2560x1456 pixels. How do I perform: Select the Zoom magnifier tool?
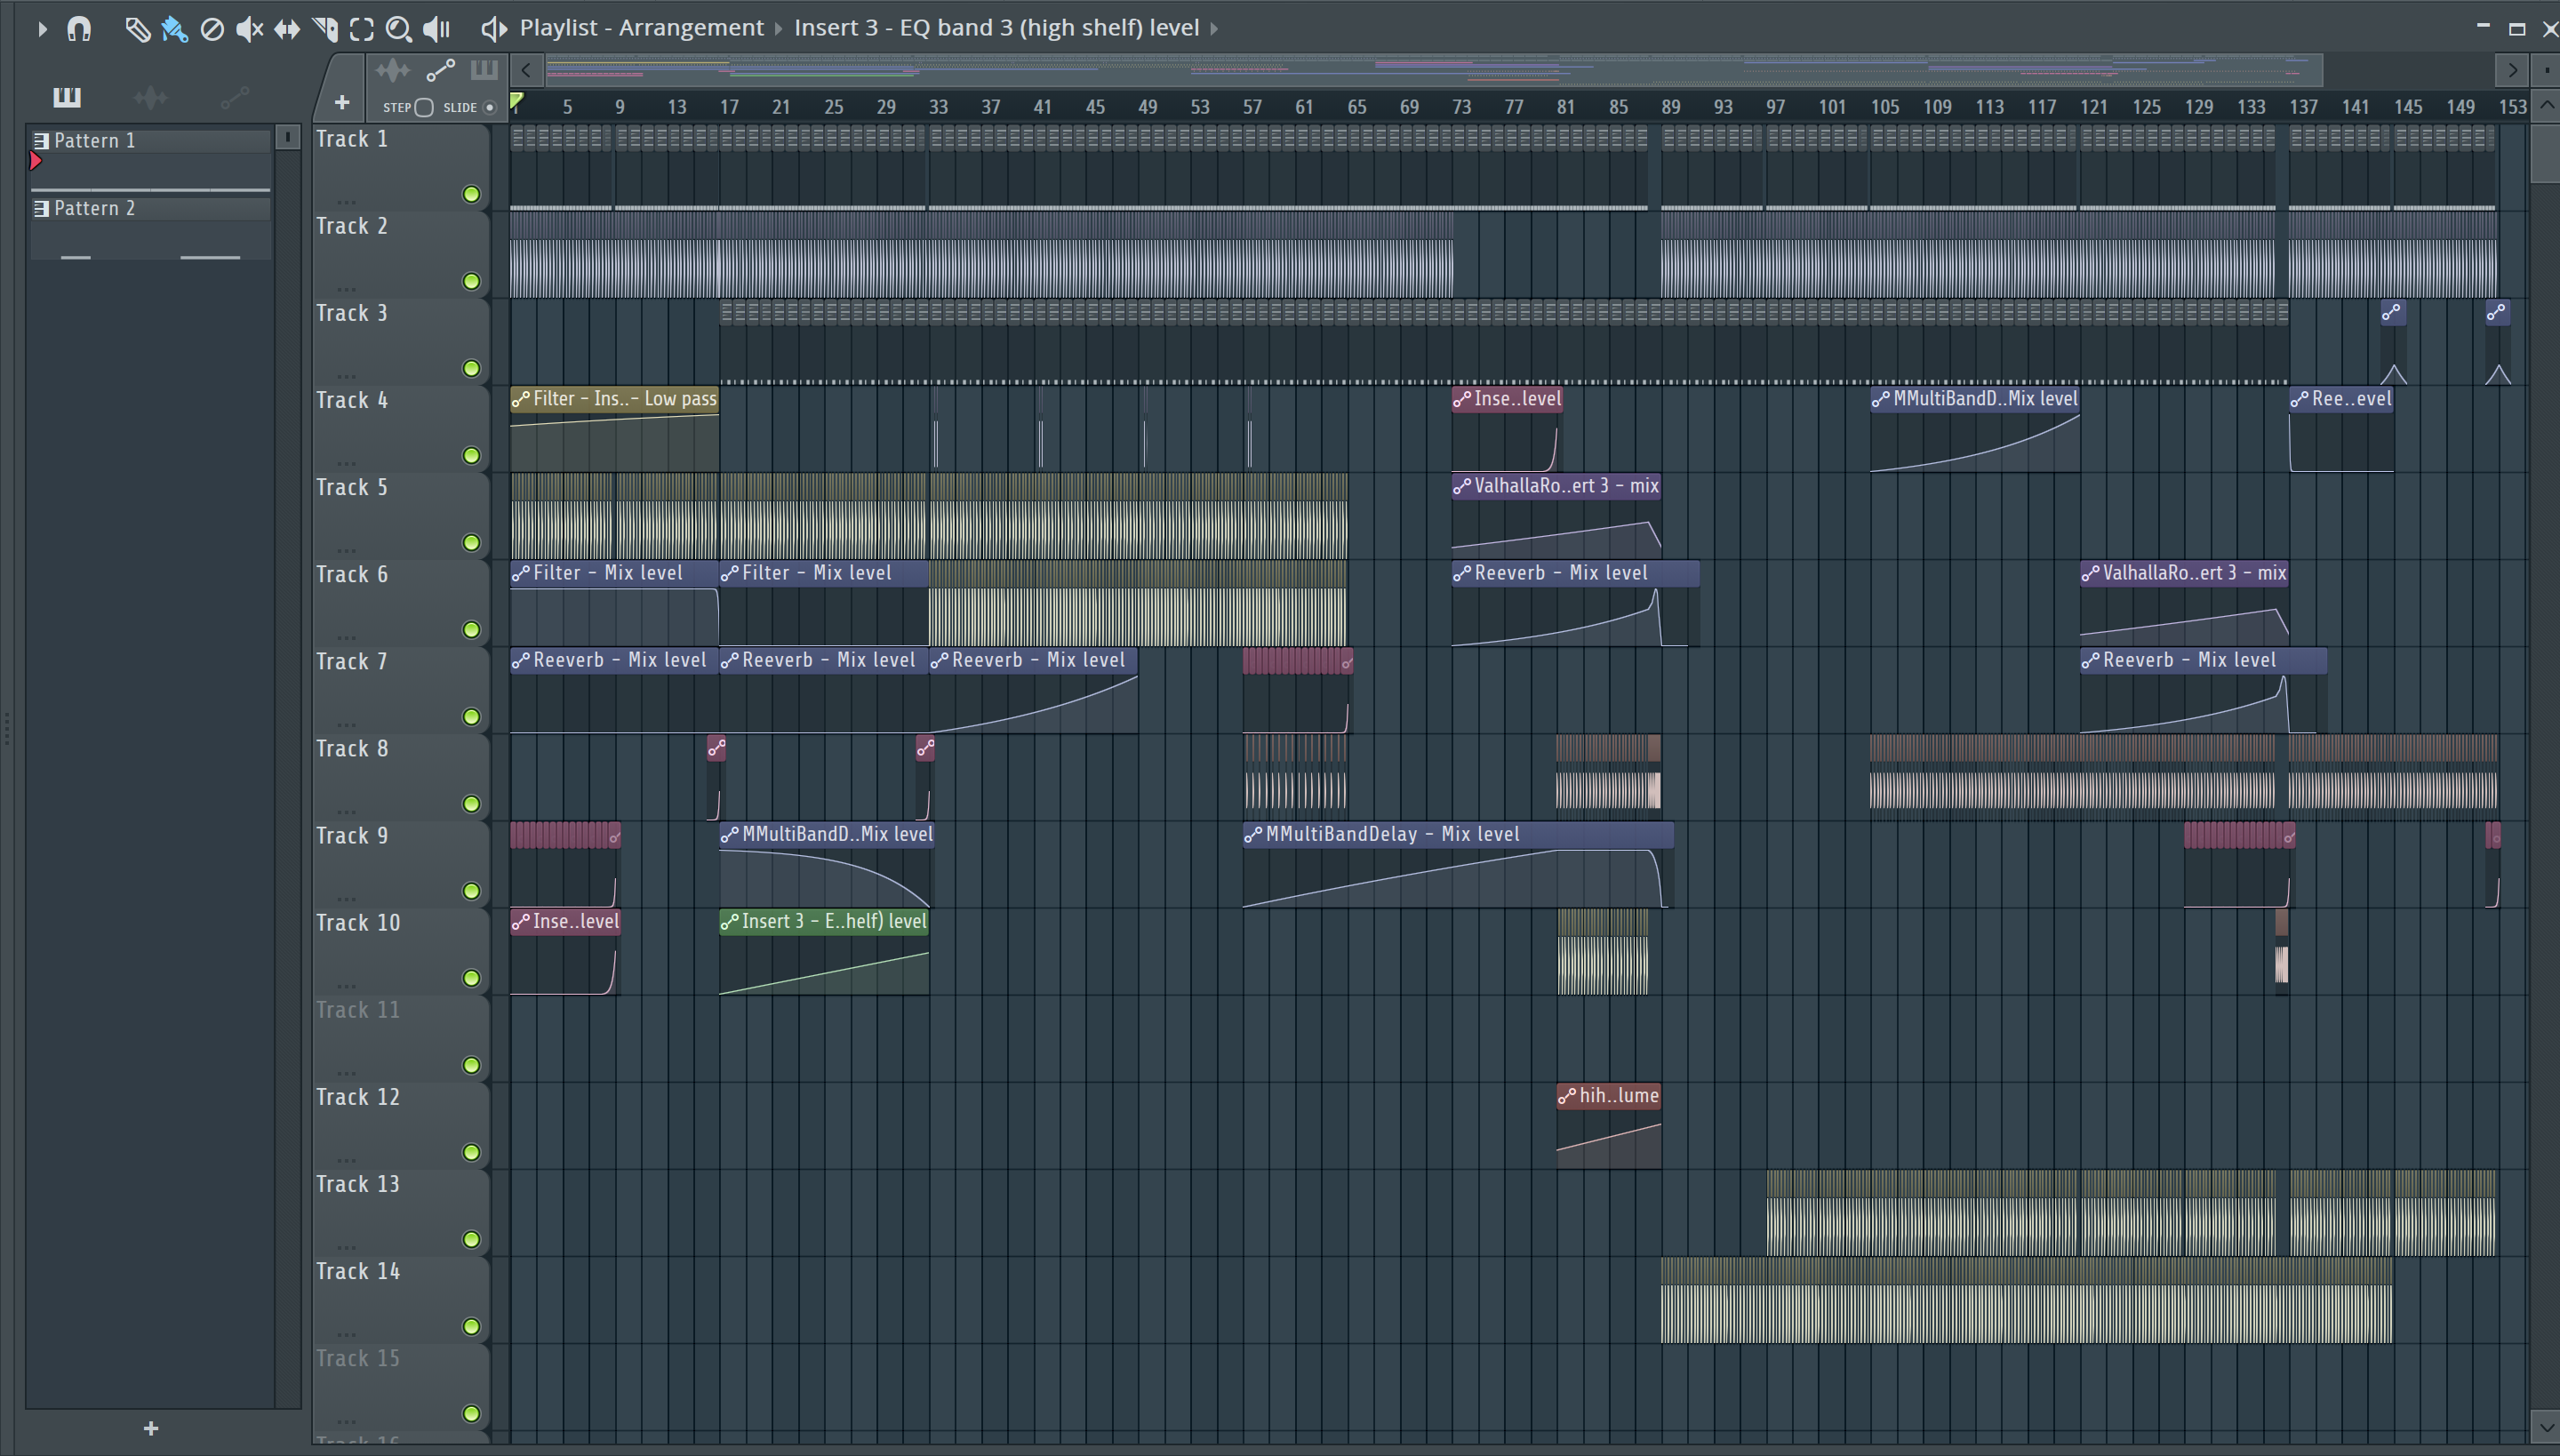pyautogui.click(x=399, y=29)
